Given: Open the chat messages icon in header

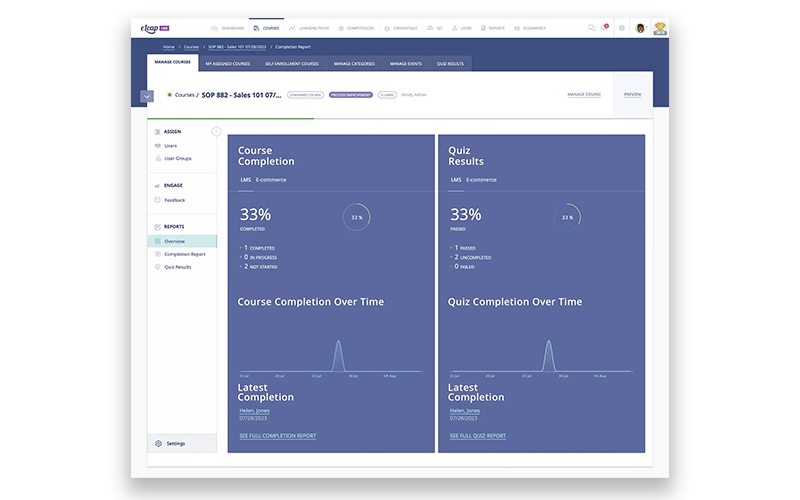Looking at the screenshot, I should pyautogui.click(x=592, y=28).
